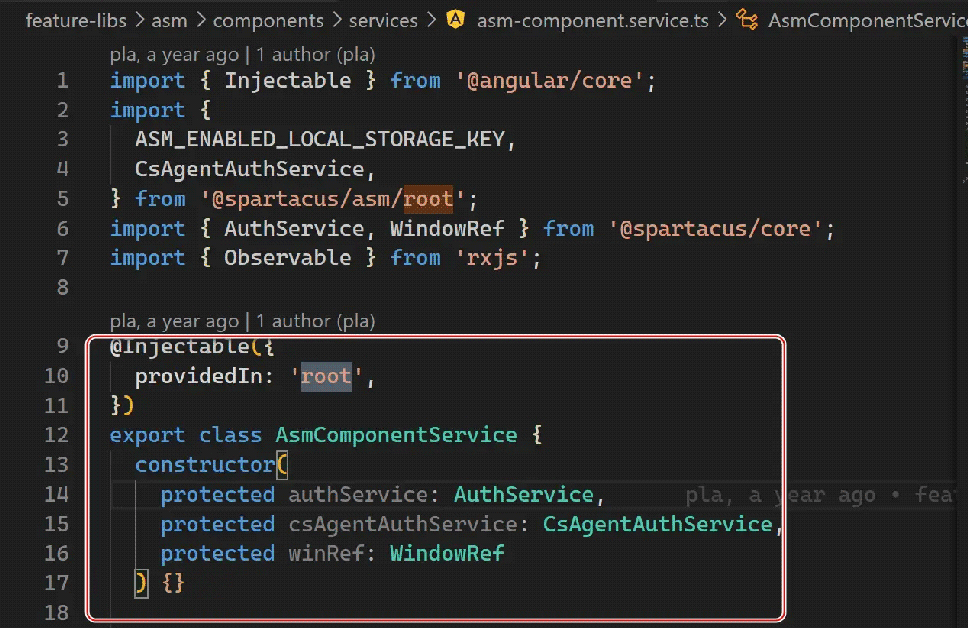Click the class symbol icon in breadcrumb
This screenshot has height=628, width=968.
[x=746, y=20]
